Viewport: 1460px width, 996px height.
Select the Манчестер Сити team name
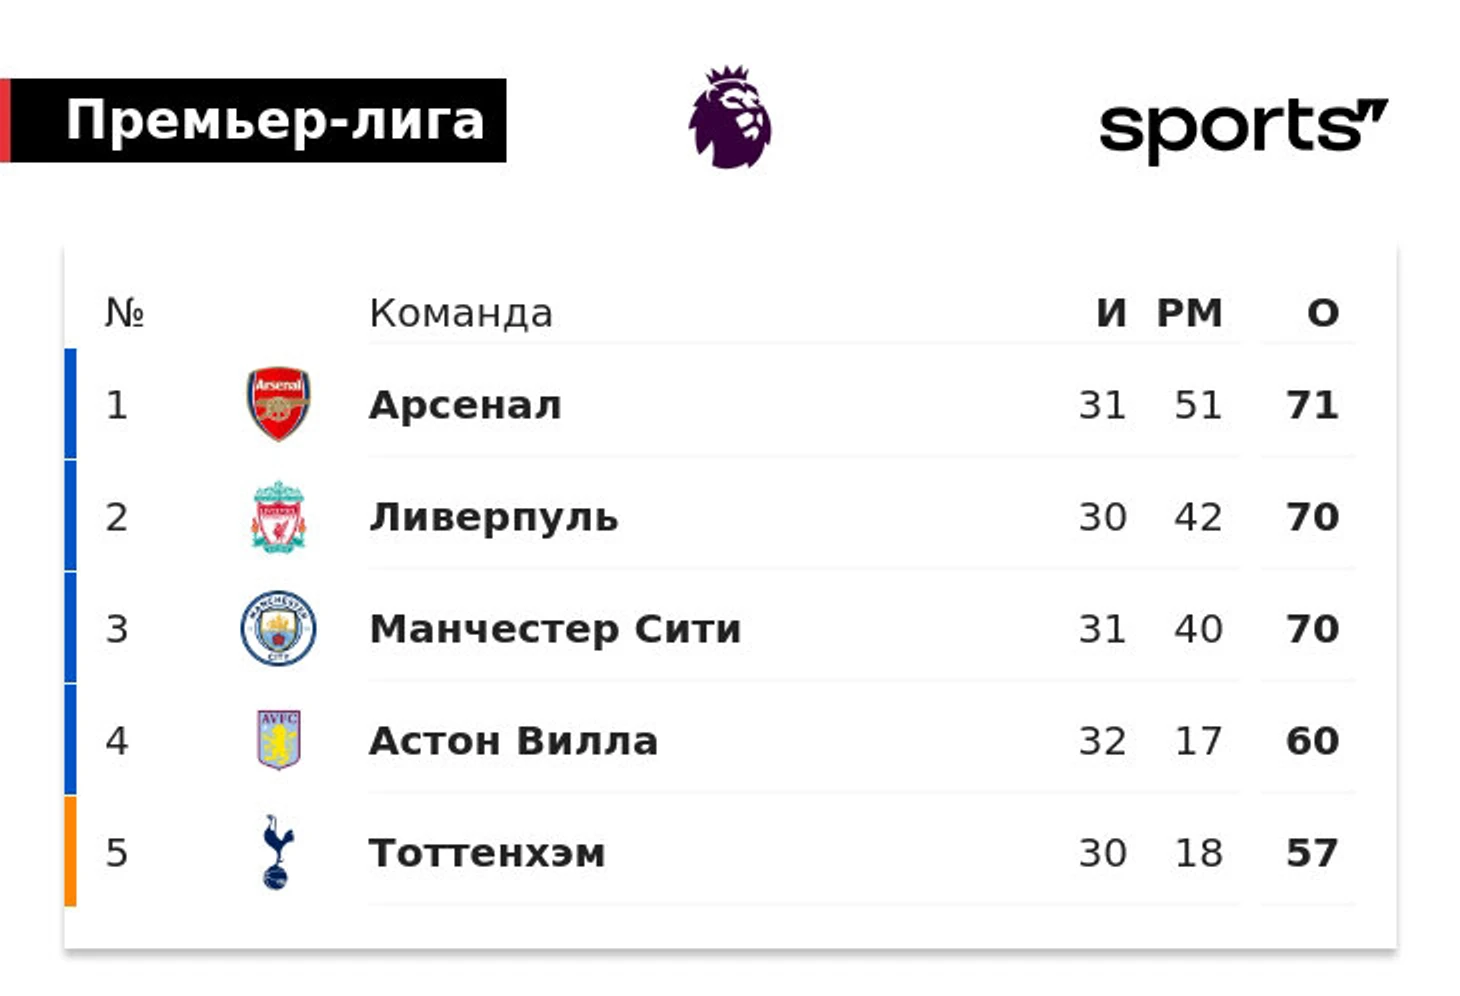click(x=555, y=629)
